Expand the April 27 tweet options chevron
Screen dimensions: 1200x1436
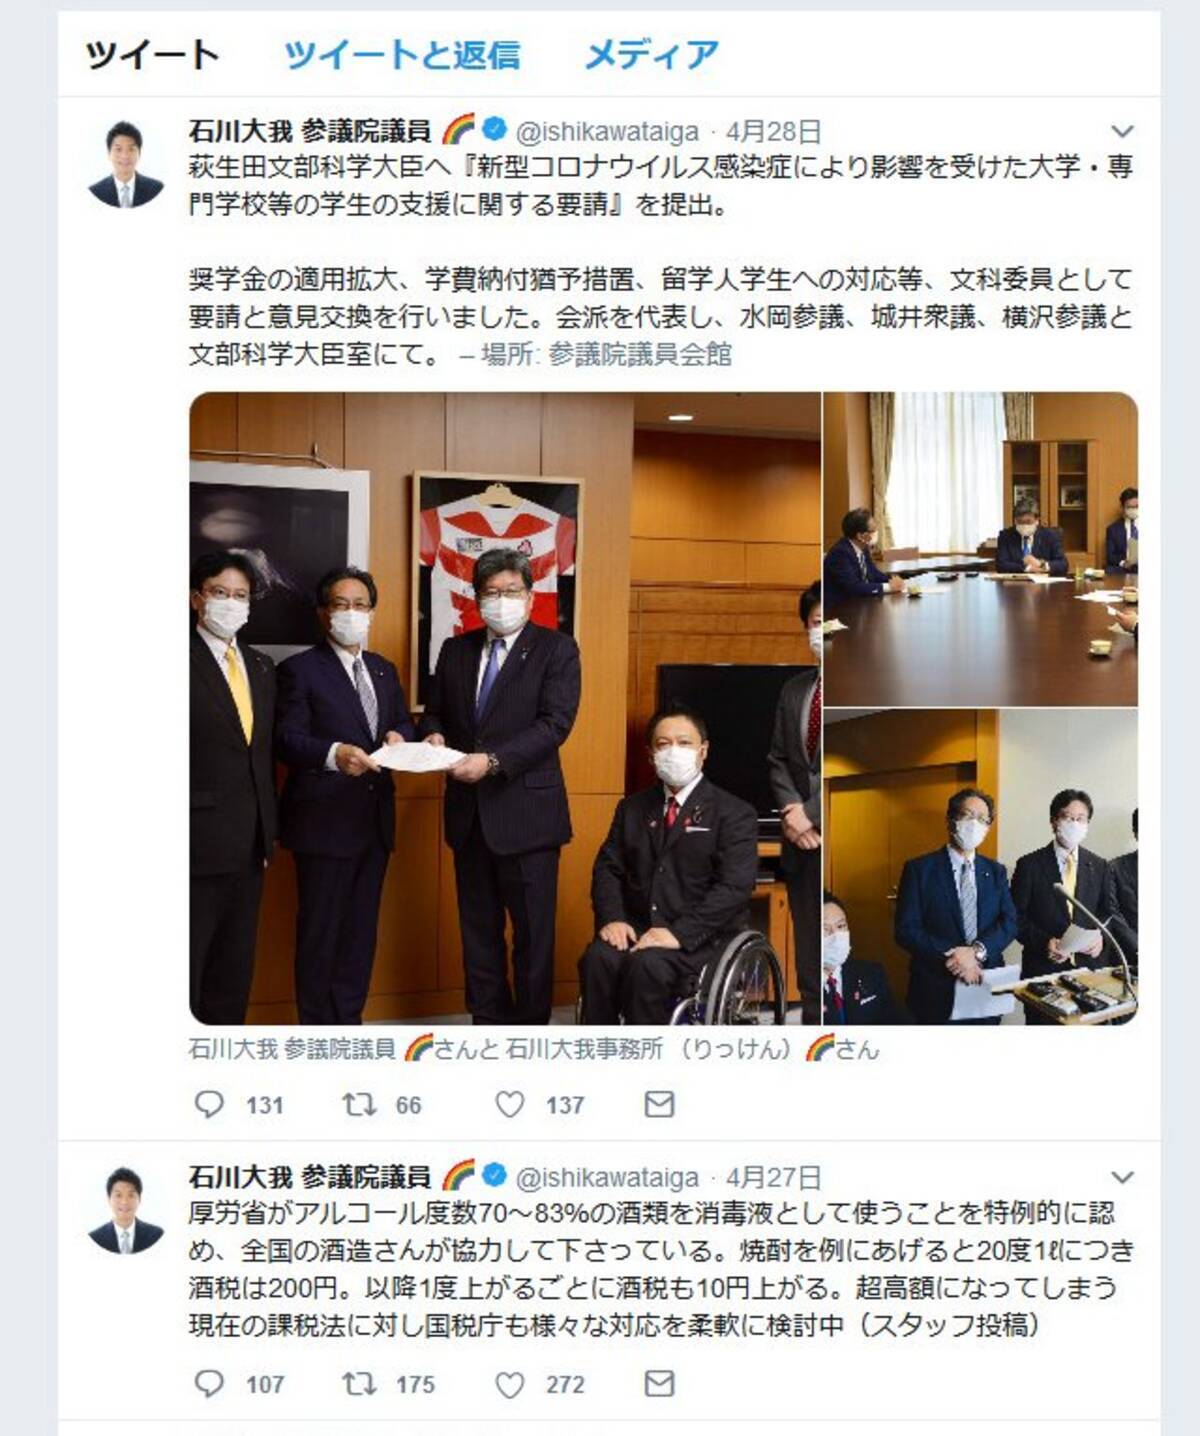(1122, 1177)
